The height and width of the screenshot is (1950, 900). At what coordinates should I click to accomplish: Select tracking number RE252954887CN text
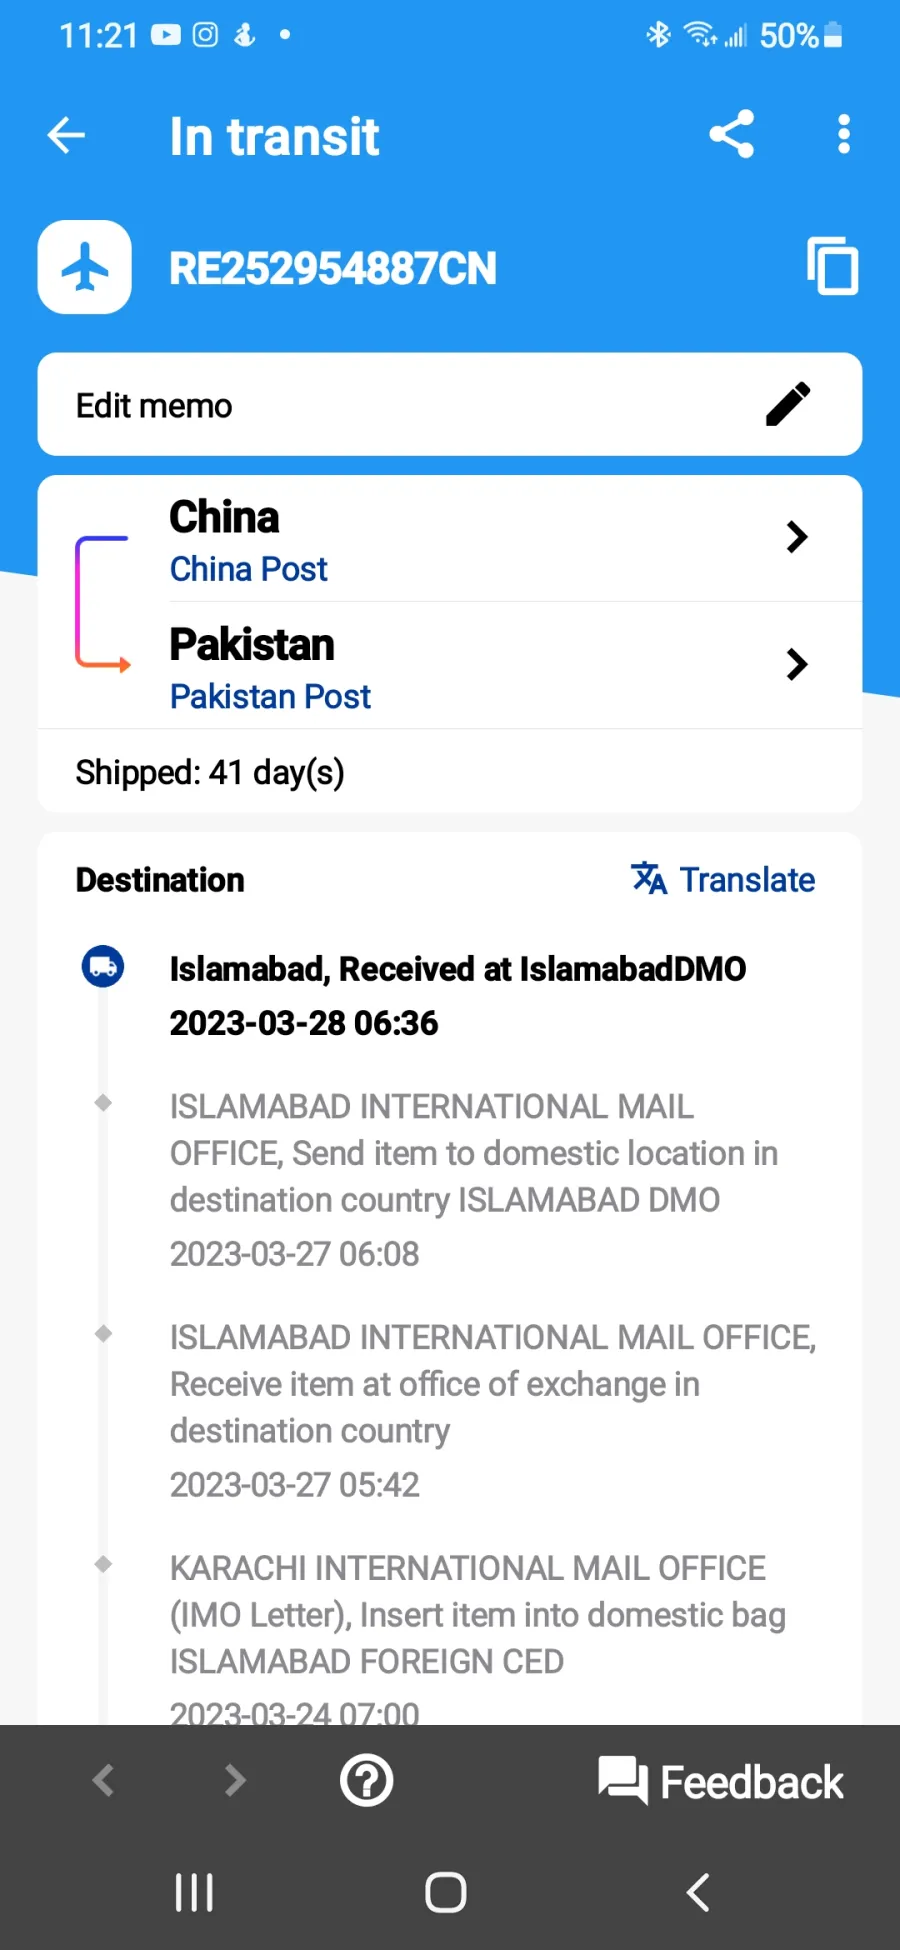click(333, 268)
